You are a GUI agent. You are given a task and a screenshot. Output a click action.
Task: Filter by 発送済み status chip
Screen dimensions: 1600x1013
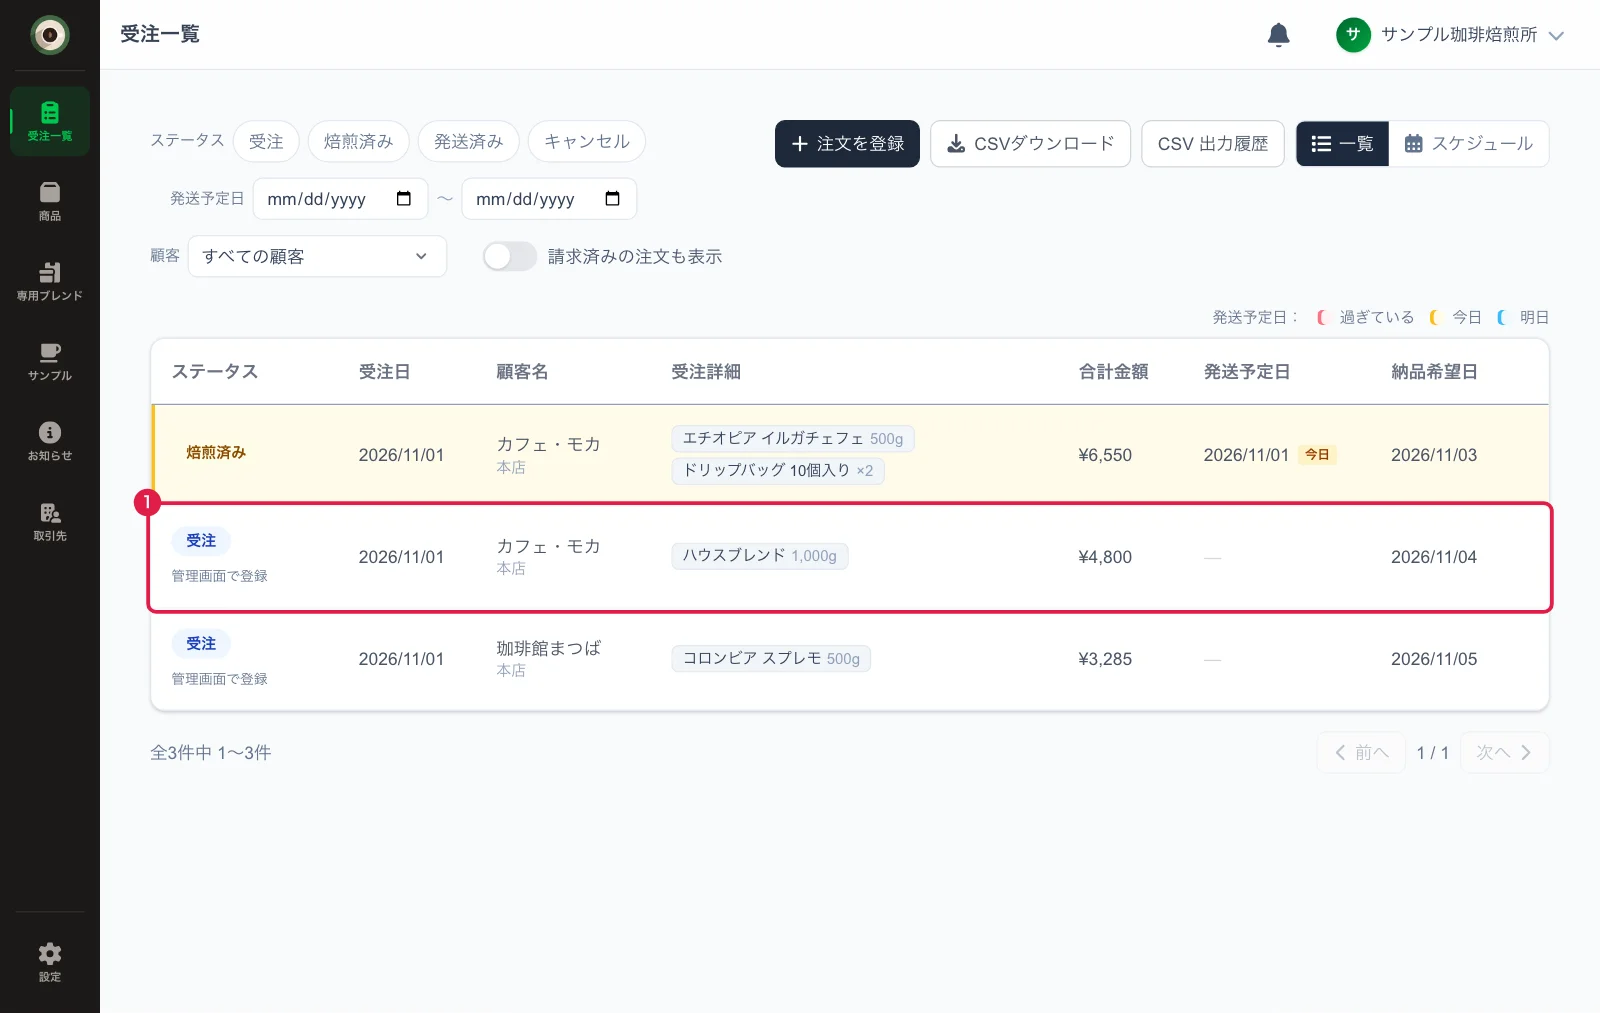click(x=469, y=141)
